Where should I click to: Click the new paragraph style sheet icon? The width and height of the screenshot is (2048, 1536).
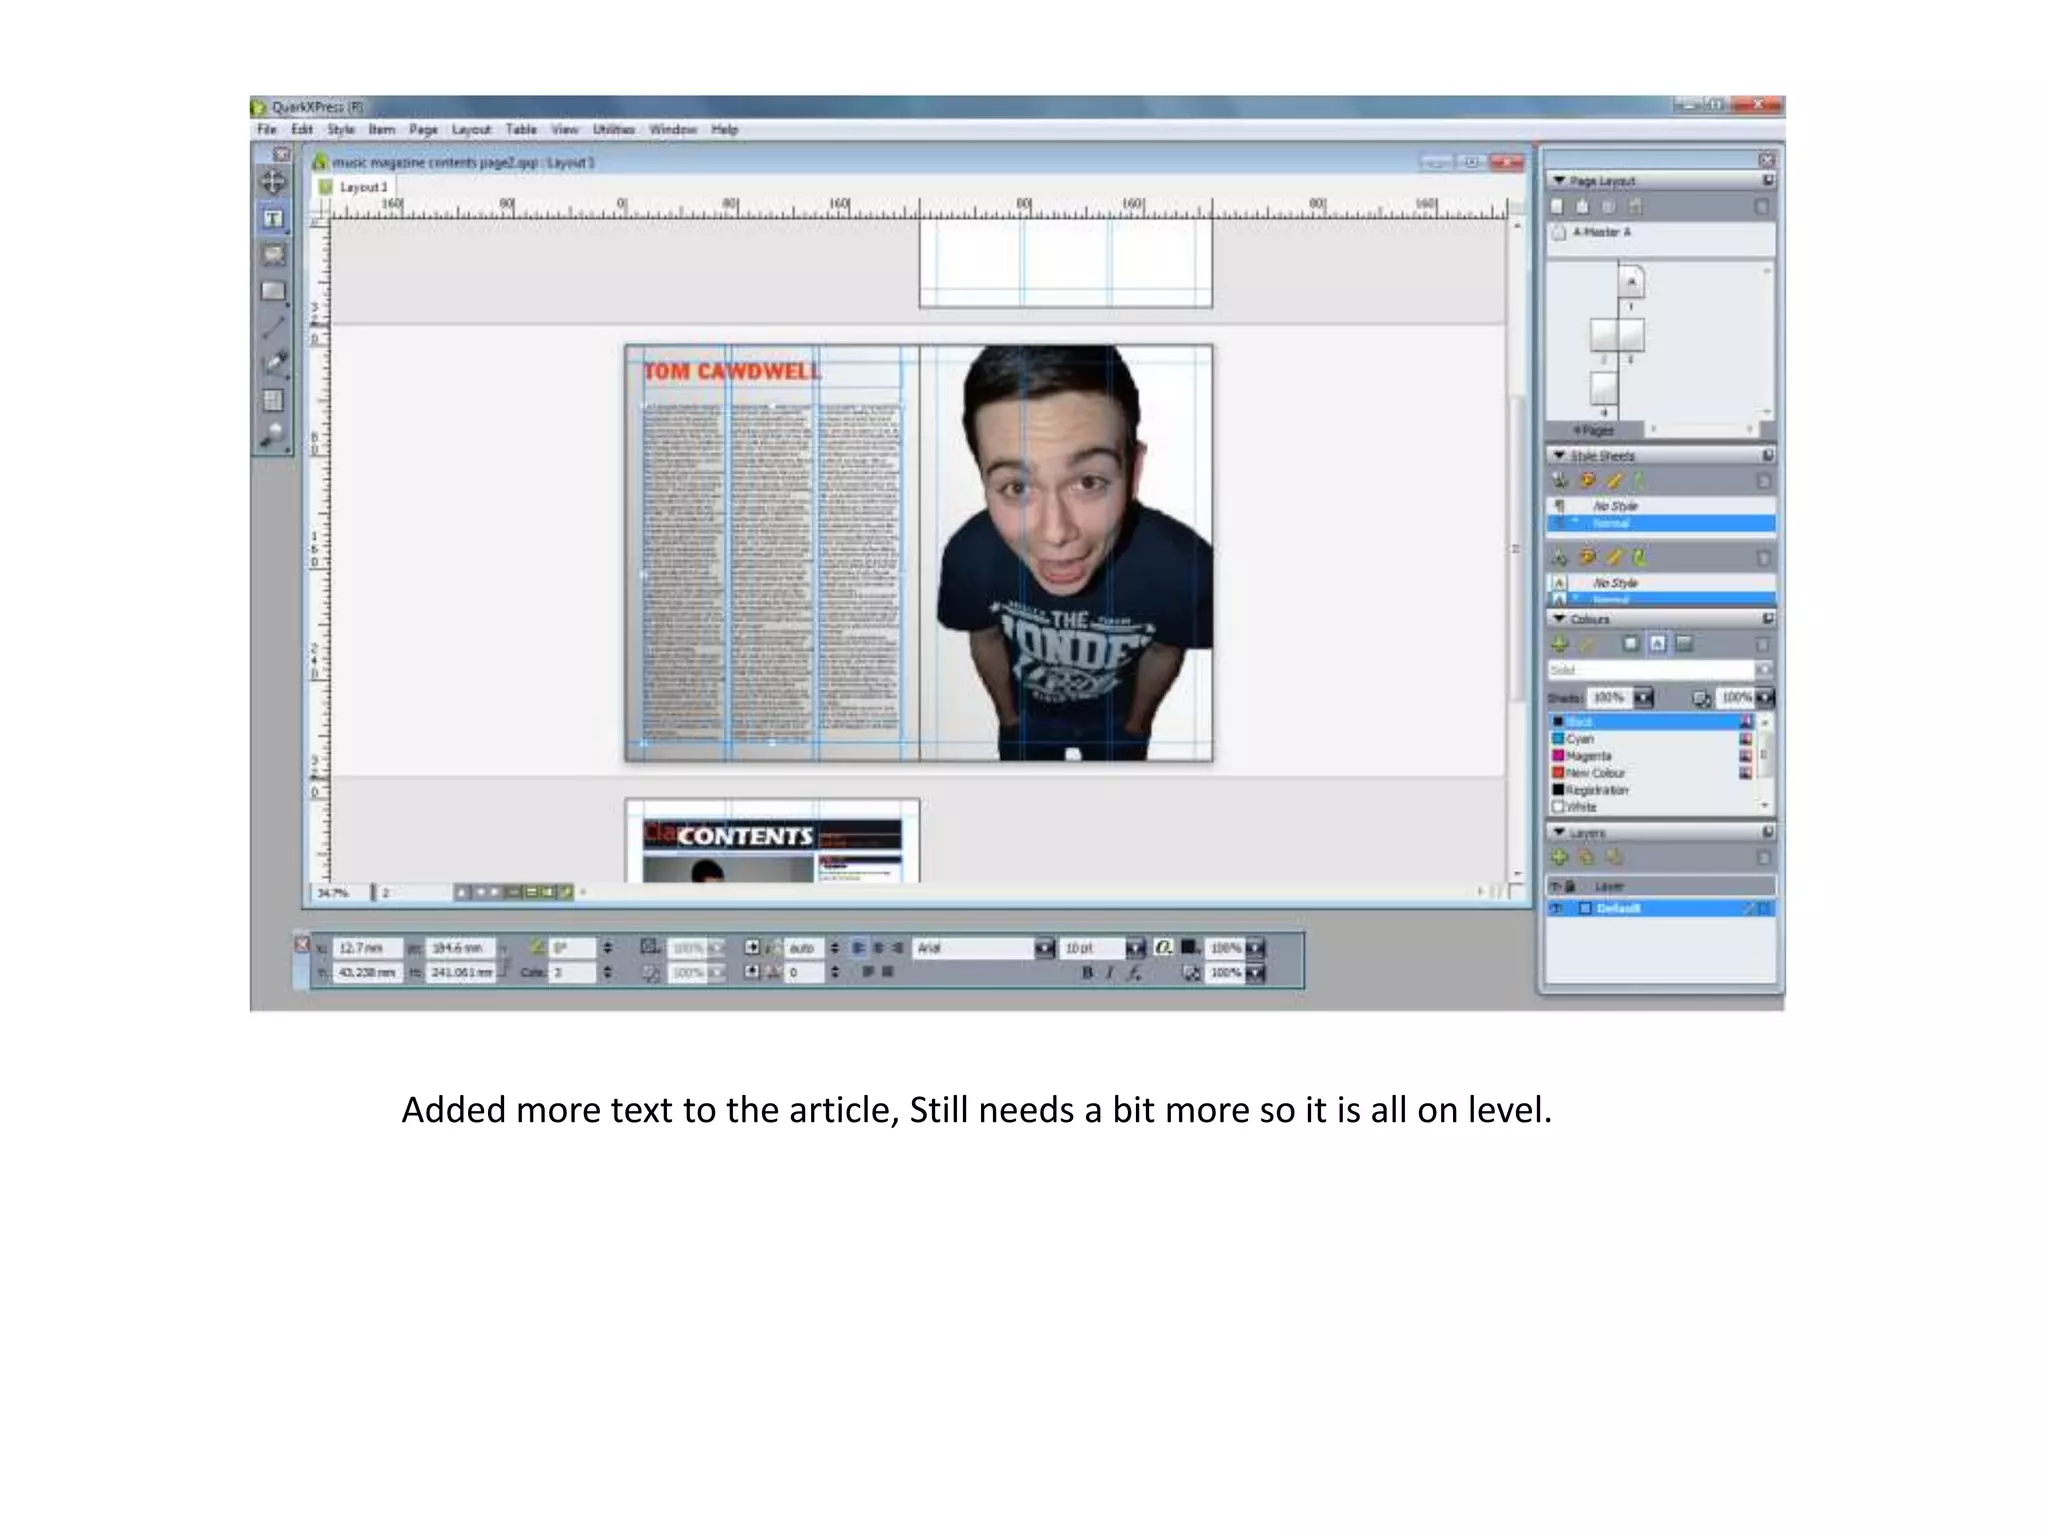click(x=1559, y=481)
